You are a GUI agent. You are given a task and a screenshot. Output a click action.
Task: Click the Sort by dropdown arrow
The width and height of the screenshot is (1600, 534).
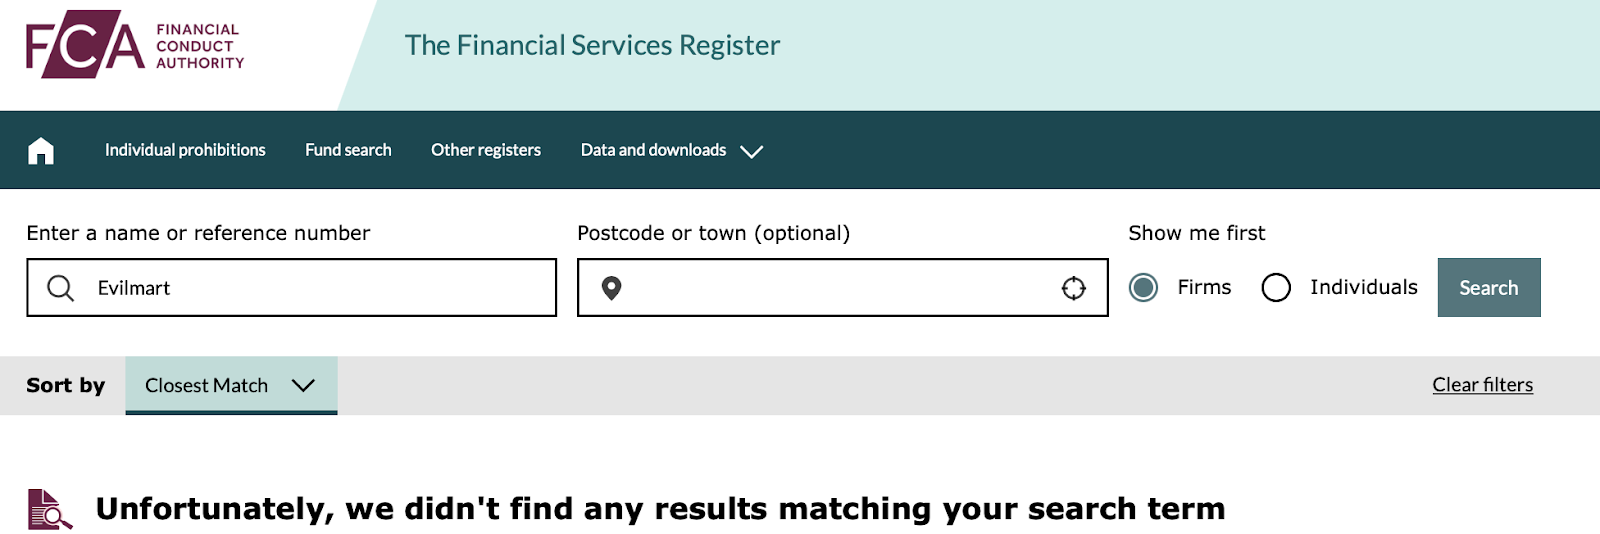coord(303,385)
